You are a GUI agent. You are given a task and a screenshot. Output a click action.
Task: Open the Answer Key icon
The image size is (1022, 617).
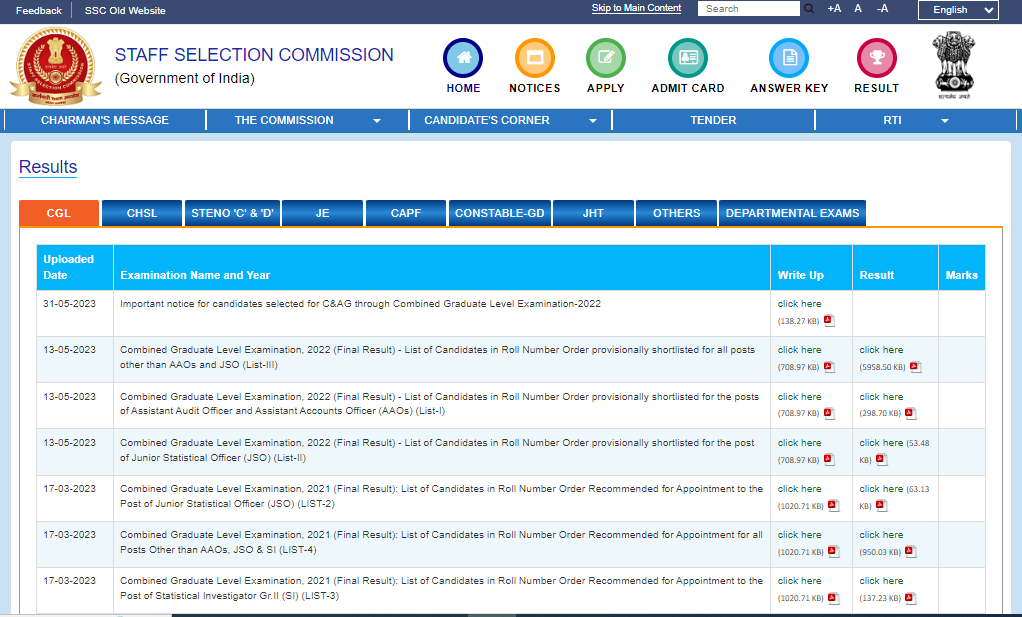click(789, 58)
